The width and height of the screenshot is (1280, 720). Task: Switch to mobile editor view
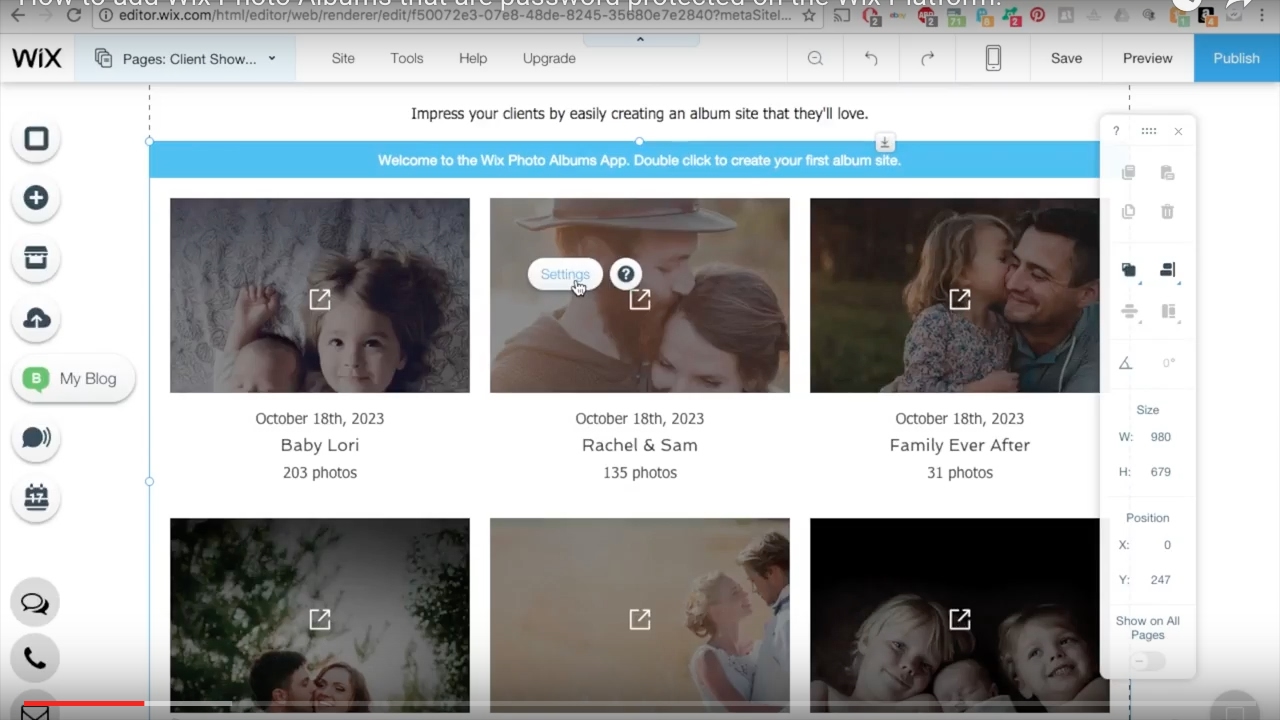(x=993, y=58)
